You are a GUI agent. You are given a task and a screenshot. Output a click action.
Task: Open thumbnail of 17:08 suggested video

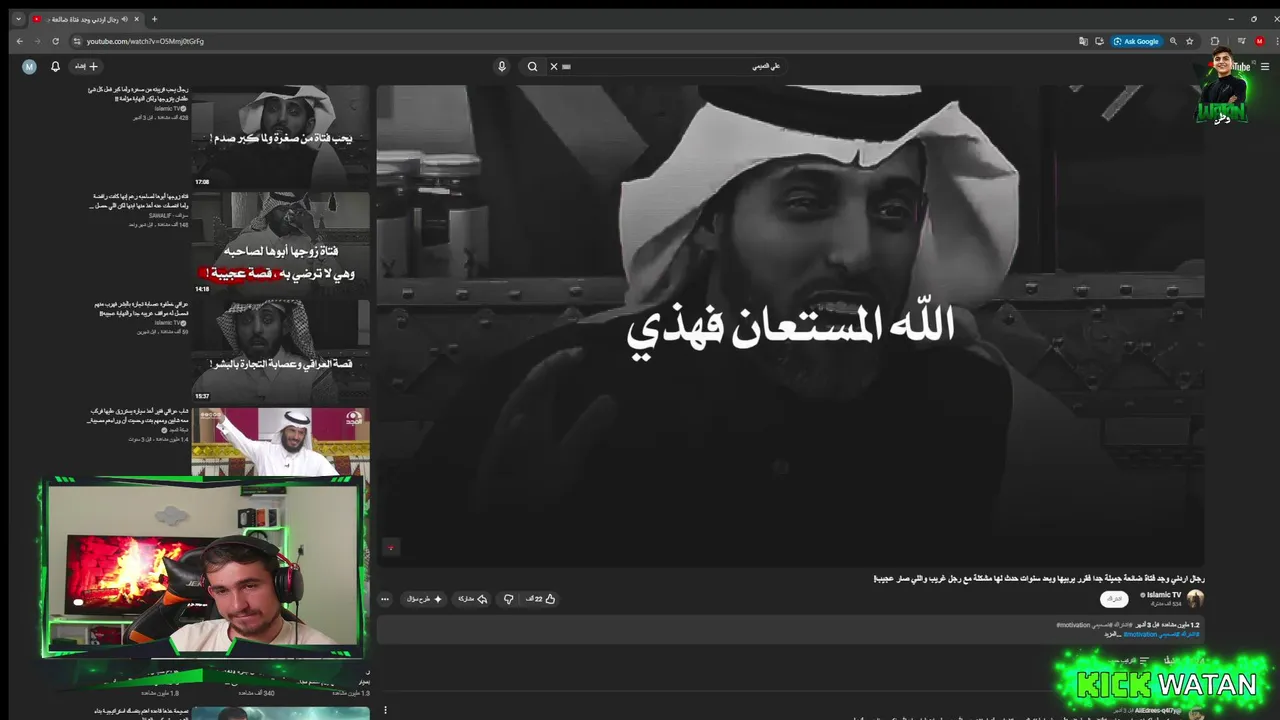[281, 137]
